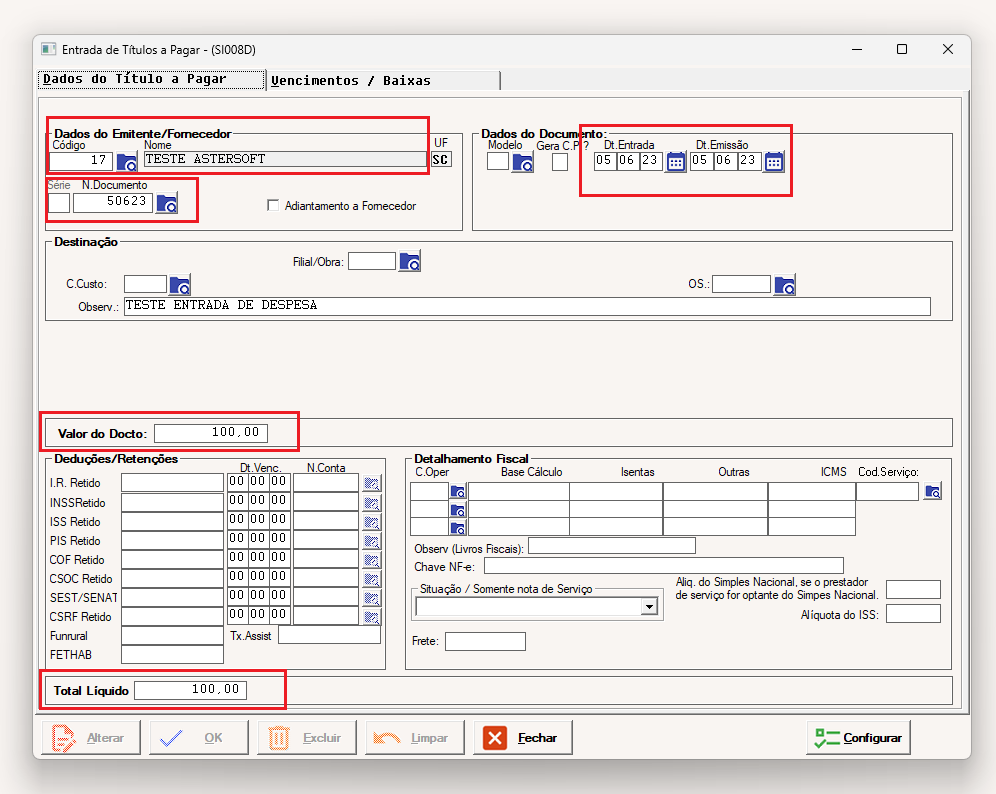Screen dimensions: 996x794
Task: Click day segment of Dt.Entrada date
Action: pyautogui.click(x=603, y=161)
